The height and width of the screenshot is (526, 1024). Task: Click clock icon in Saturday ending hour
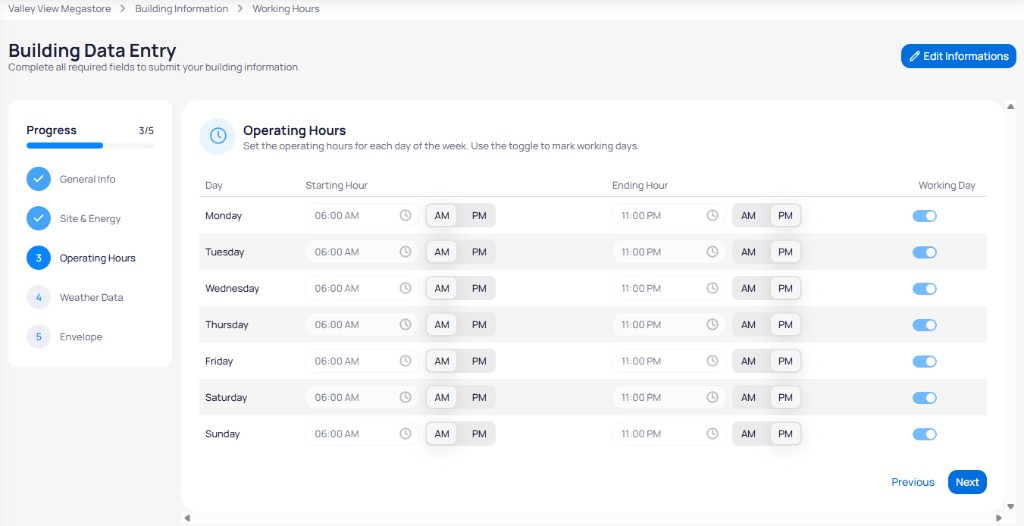click(712, 397)
